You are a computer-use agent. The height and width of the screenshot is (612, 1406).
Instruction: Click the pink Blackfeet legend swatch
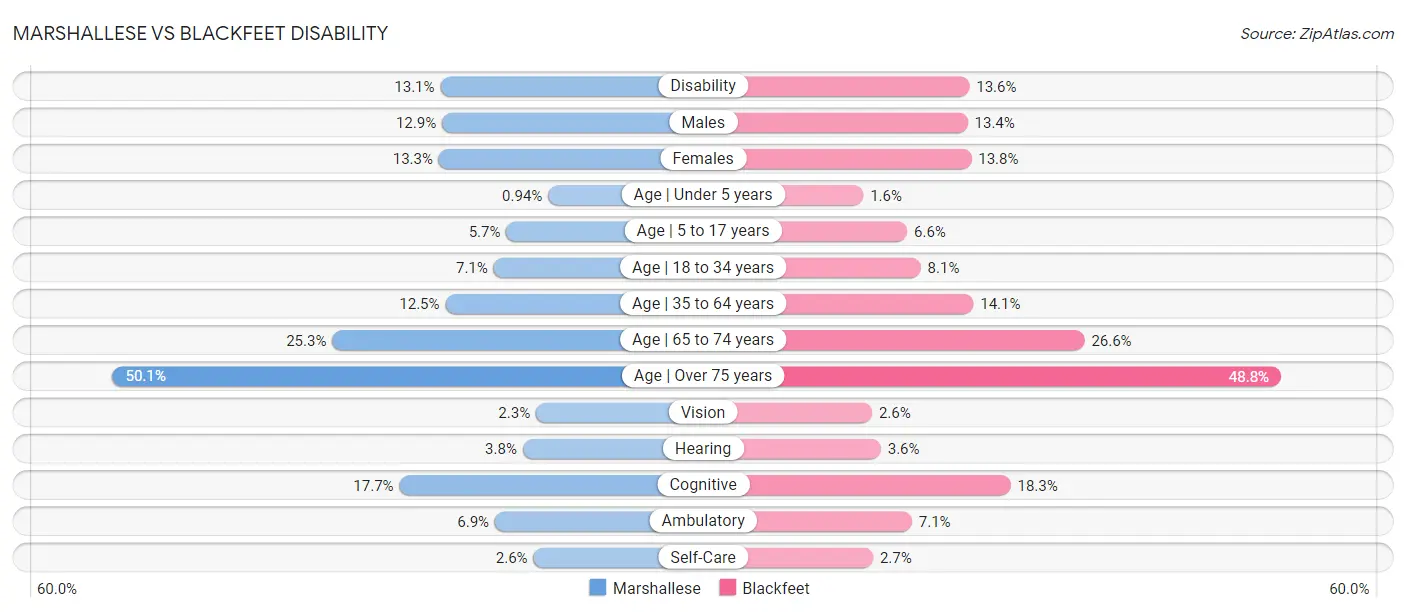(727, 588)
